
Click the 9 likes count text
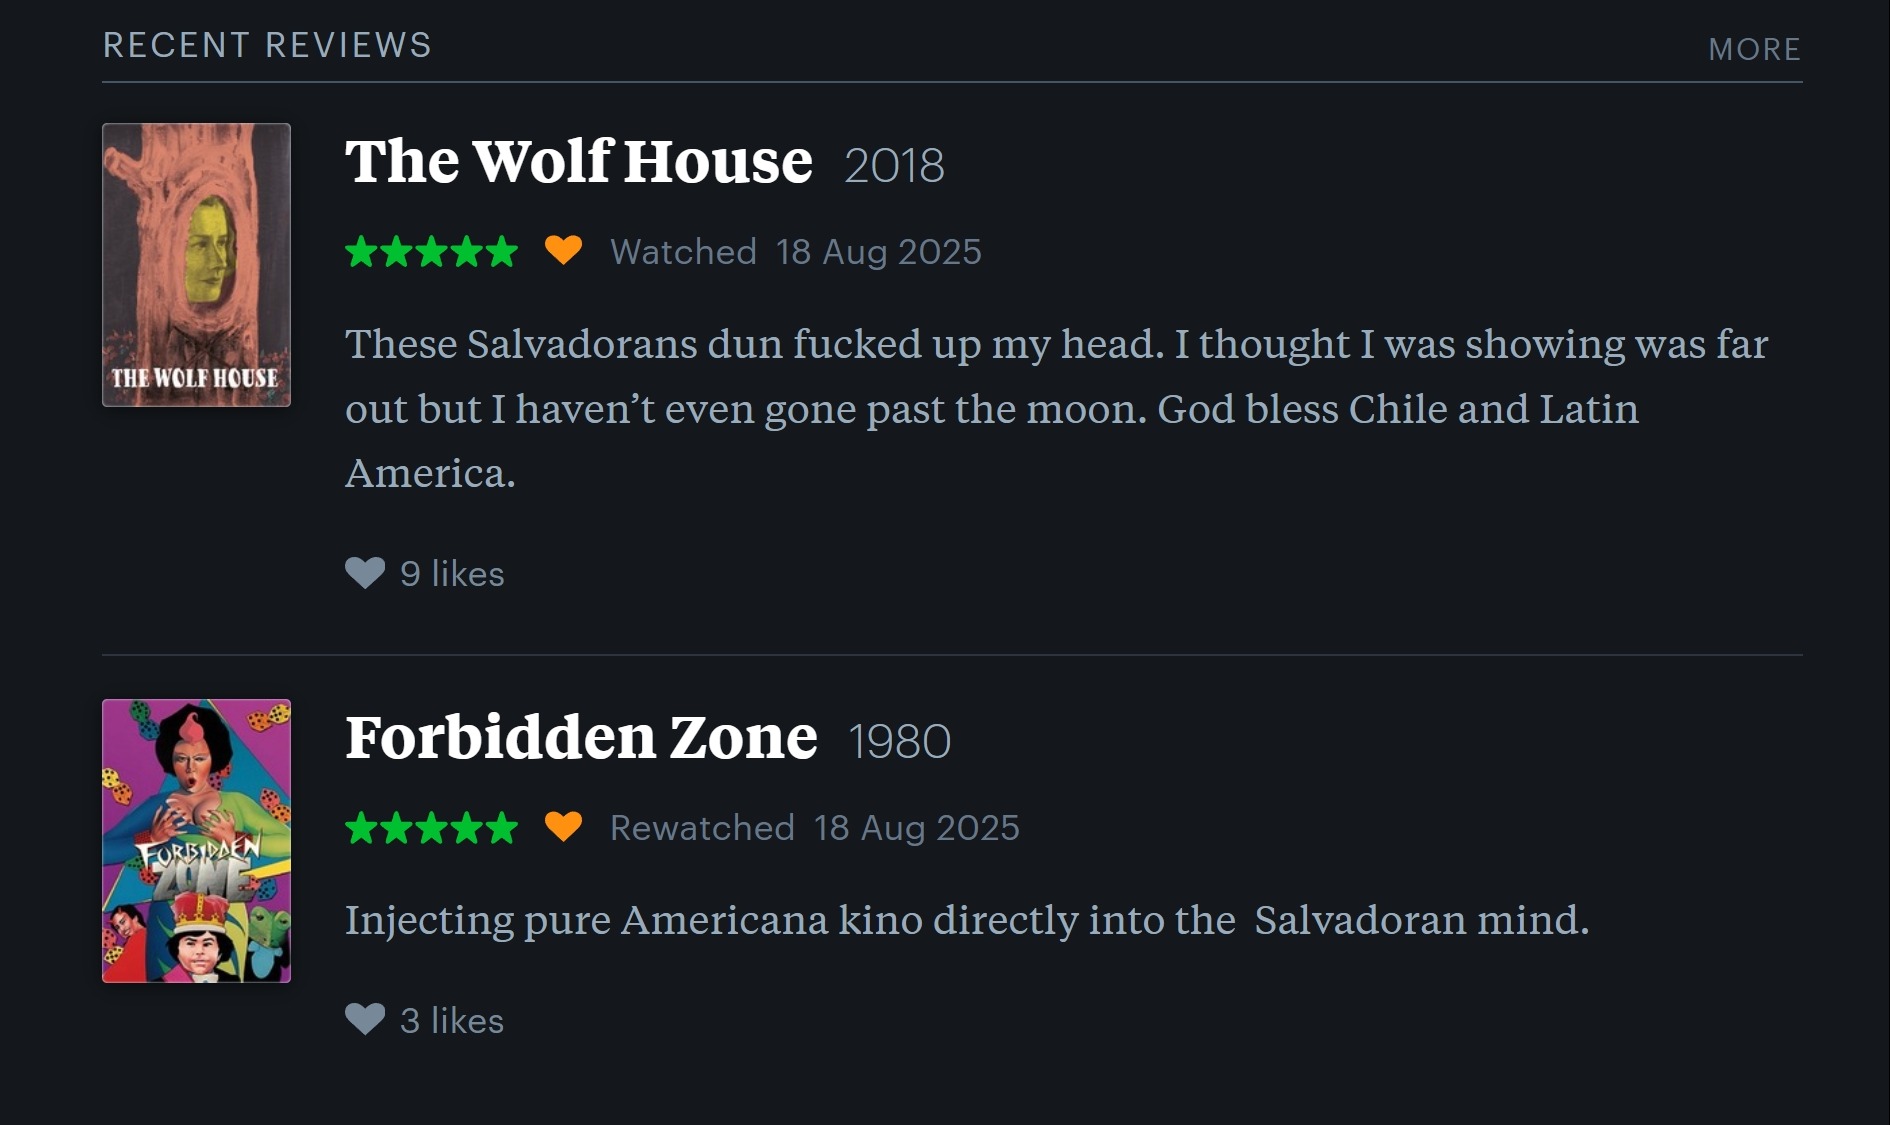click(452, 574)
